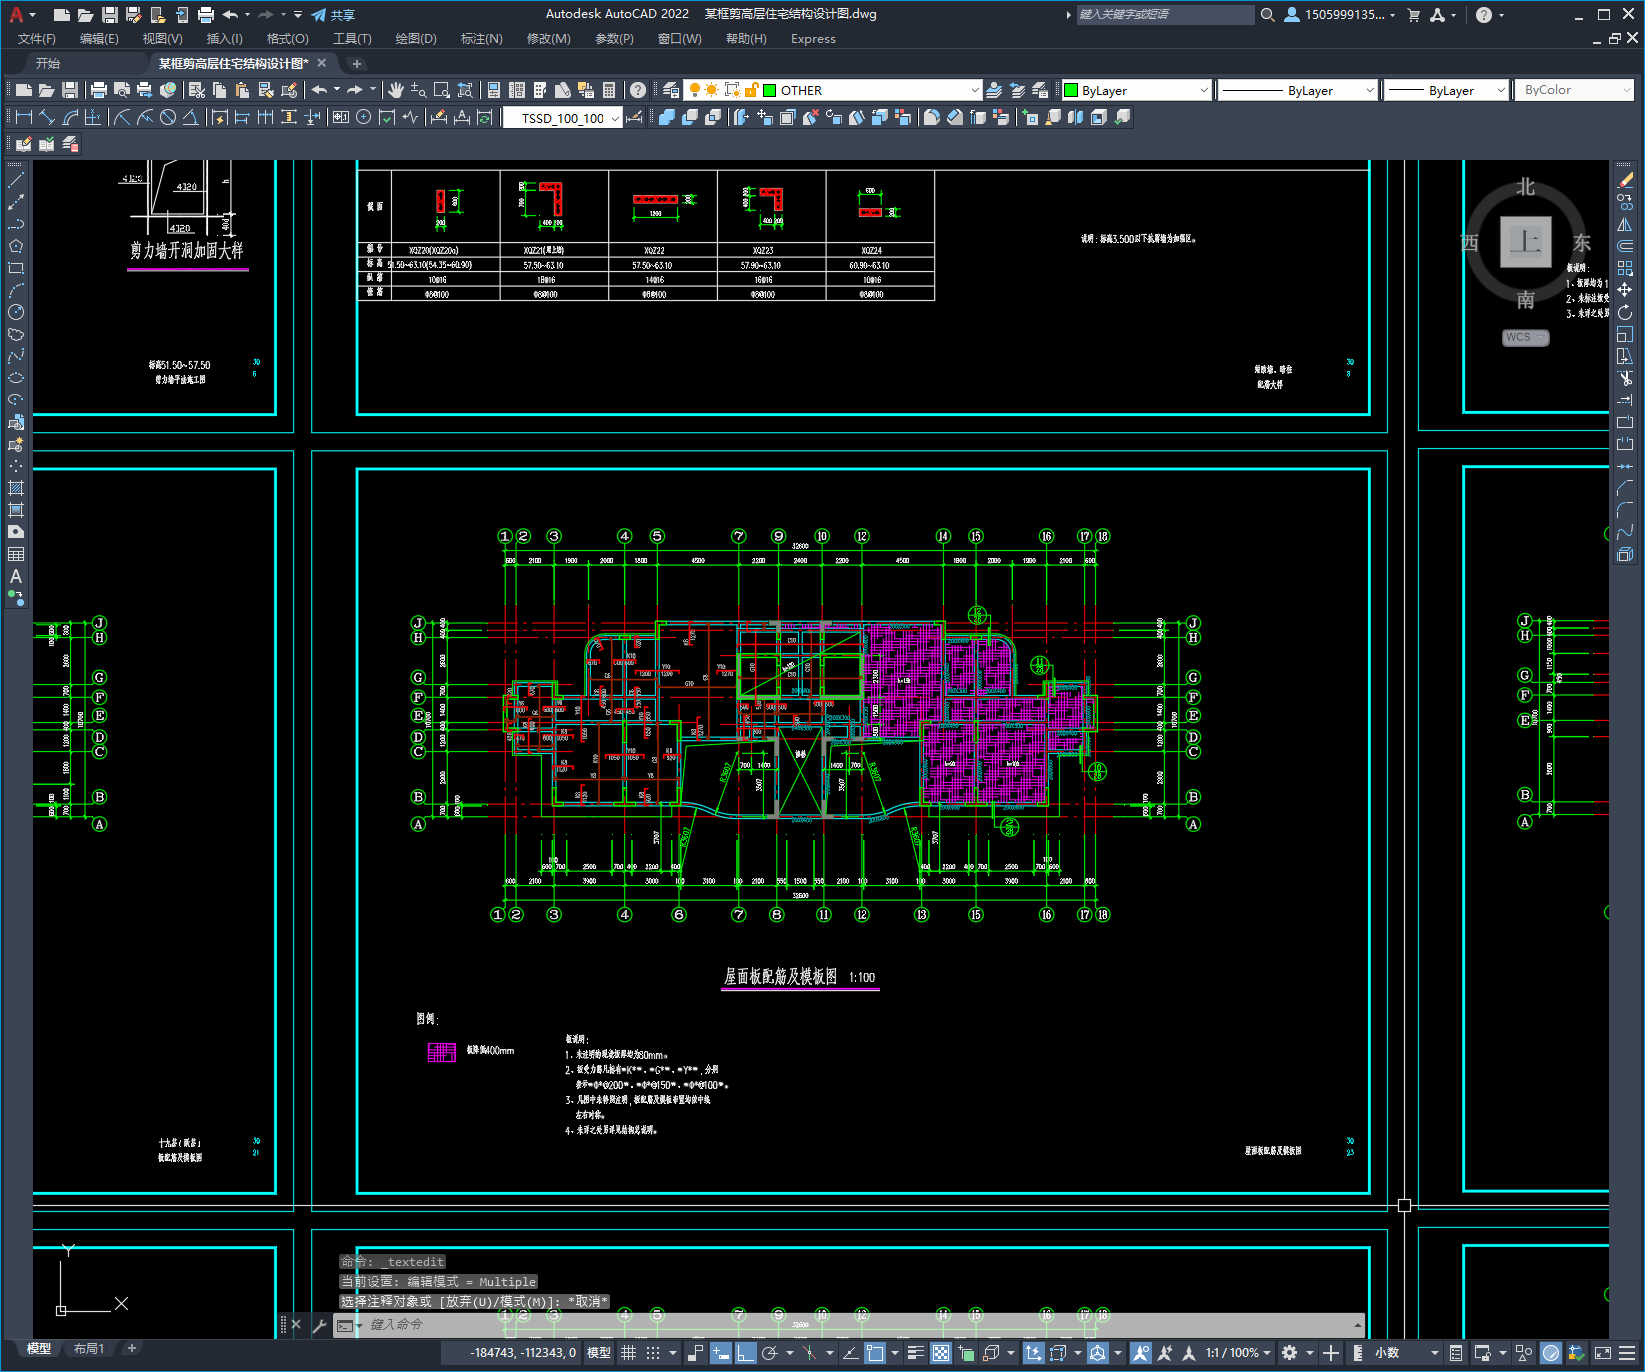Open the 小数 units dropdown
The image size is (1645, 1372).
pos(1406,1353)
